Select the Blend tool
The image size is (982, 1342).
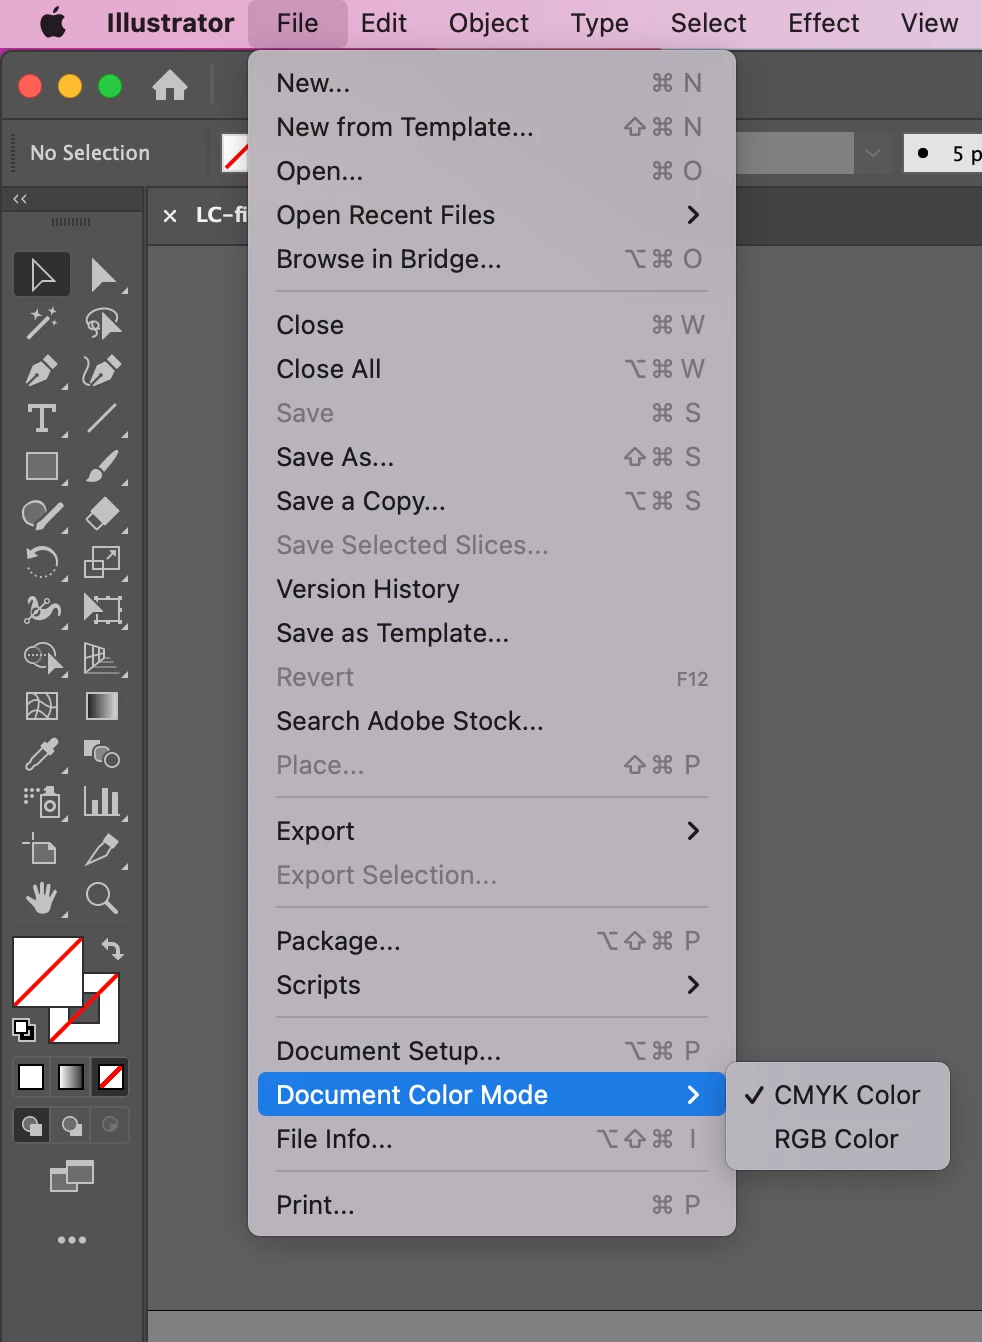[102, 754]
